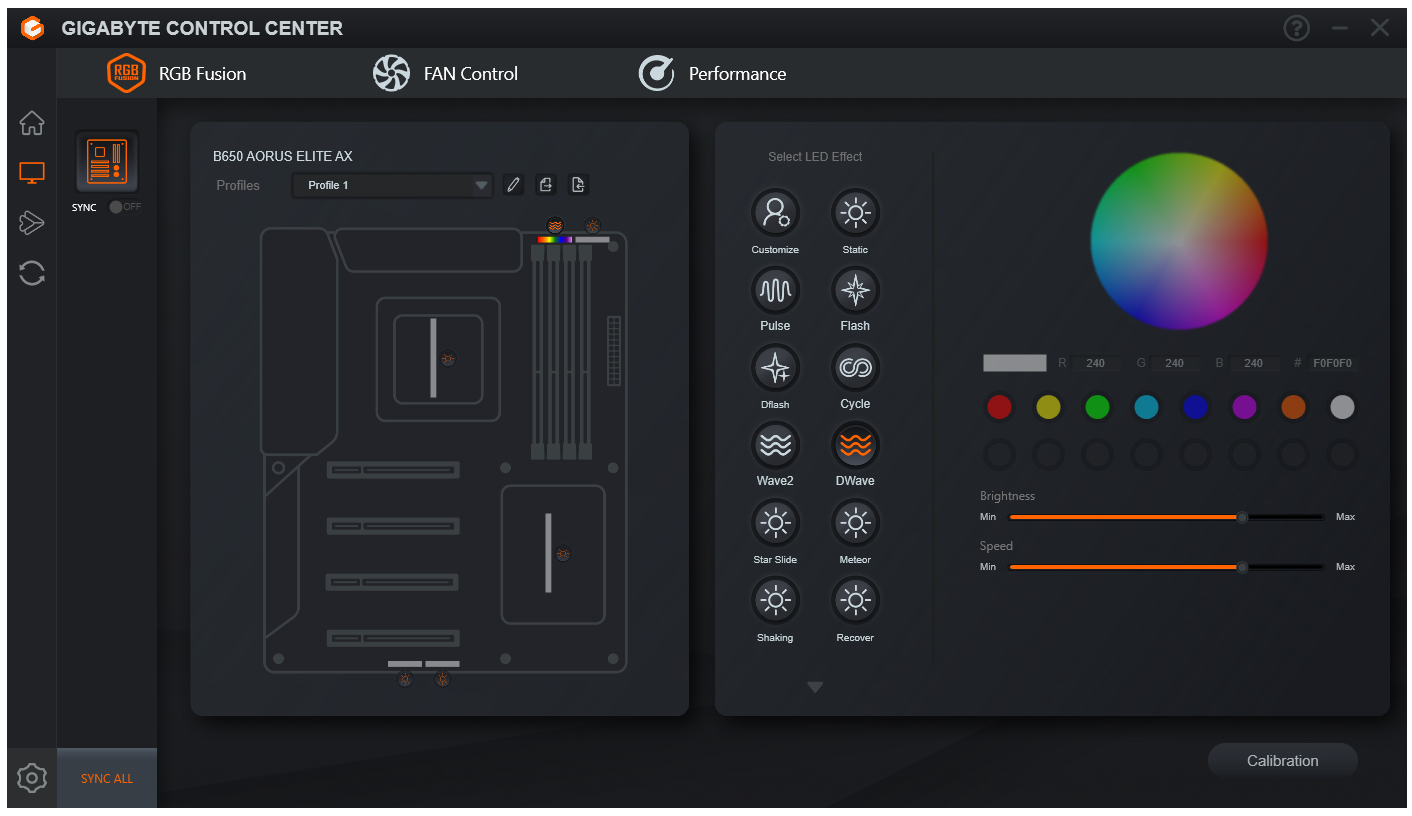This screenshot has height=816, width=1412.
Task: Click the hex color F0F0F0 field
Action: pyautogui.click(x=1333, y=363)
